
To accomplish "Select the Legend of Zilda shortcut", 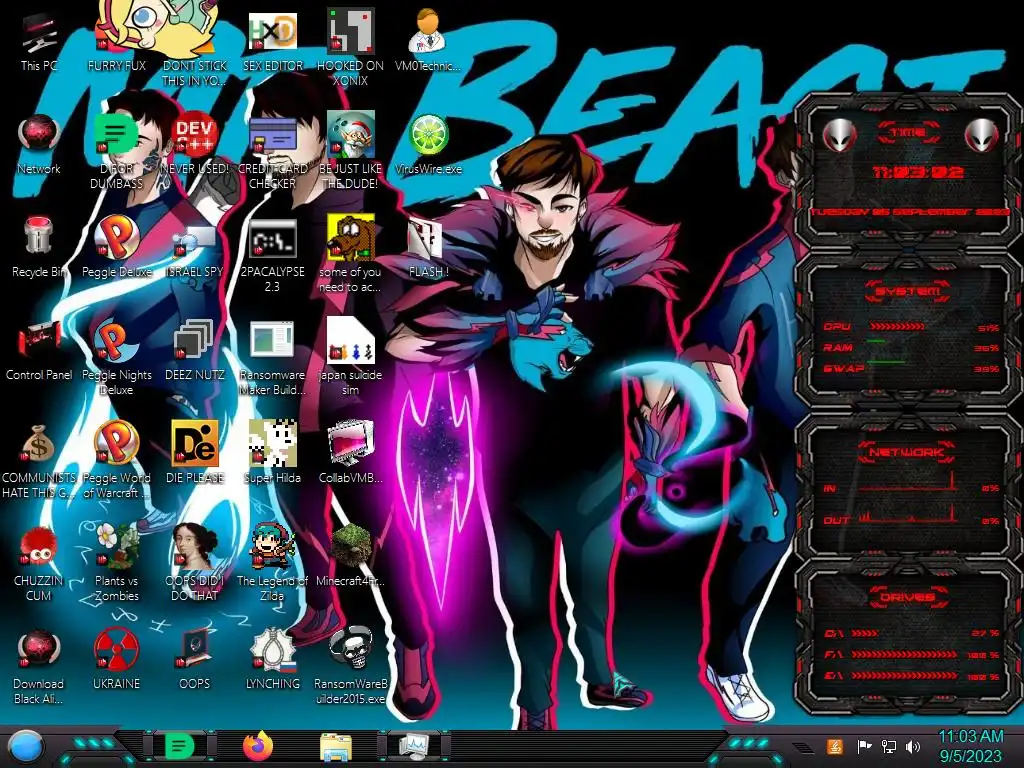I will tap(272, 563).
